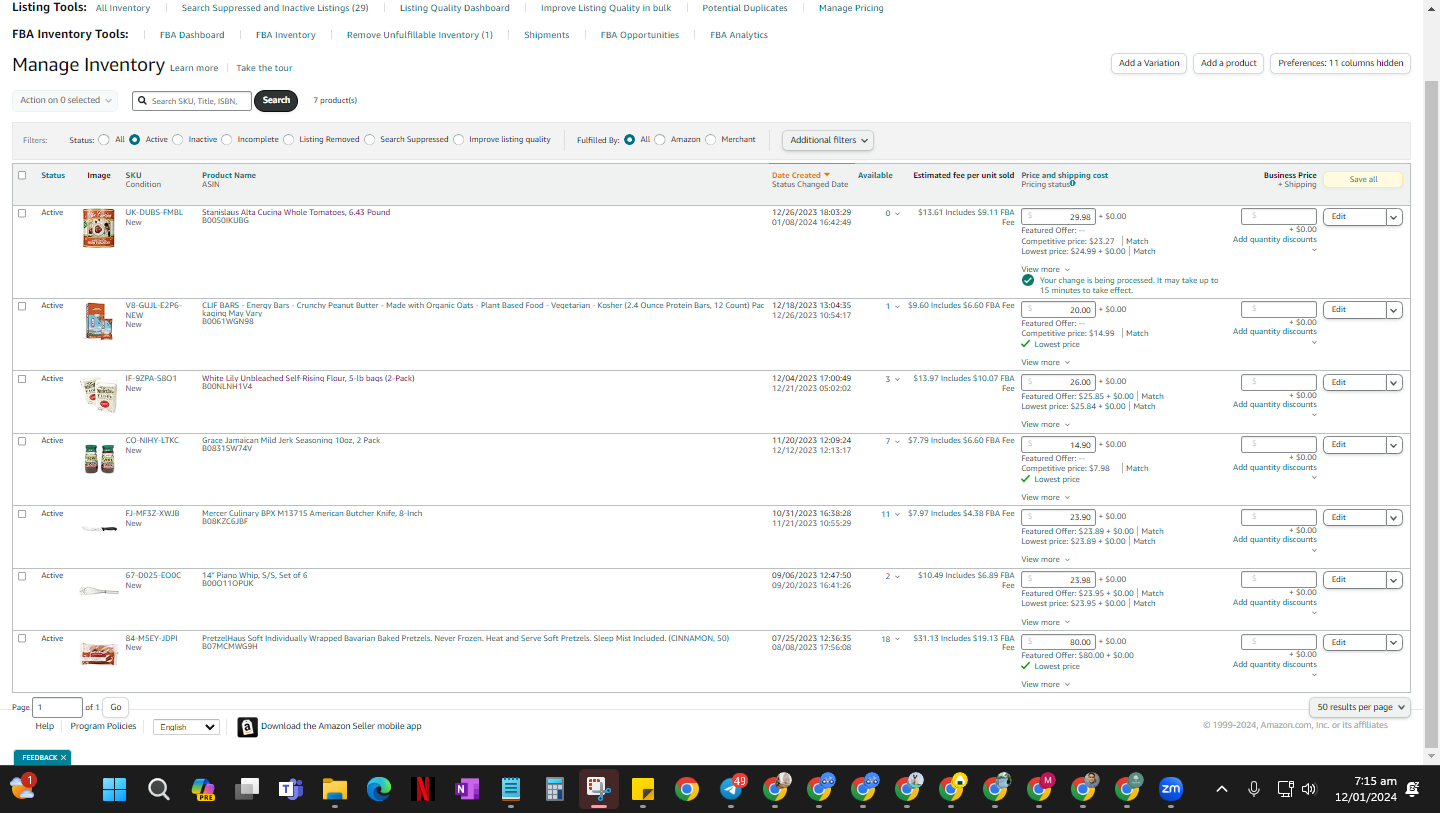The width and height of the screenshot is (1440, 813).
Task: Launch Microsoft Edge from the taskbar
Action: click(x=378, y=789)
